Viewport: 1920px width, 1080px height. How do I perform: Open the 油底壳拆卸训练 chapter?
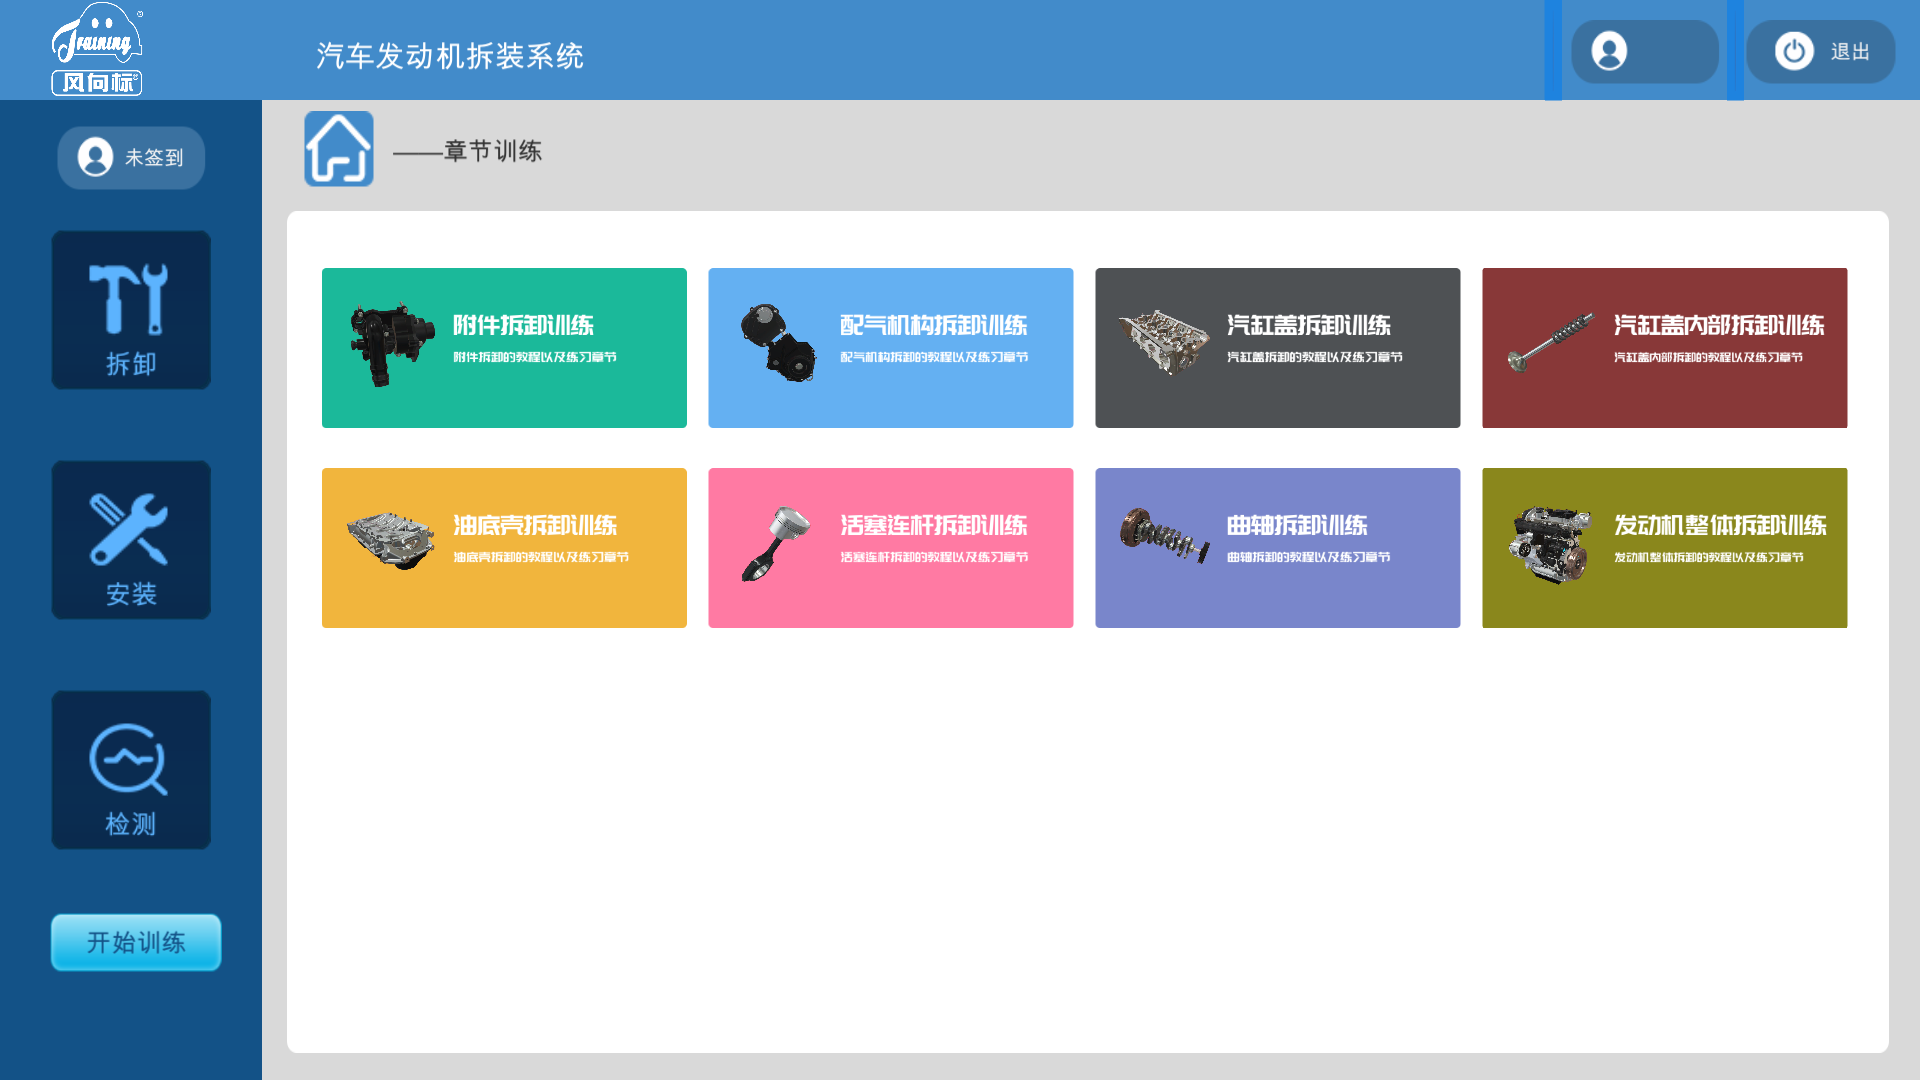(504, 548)
